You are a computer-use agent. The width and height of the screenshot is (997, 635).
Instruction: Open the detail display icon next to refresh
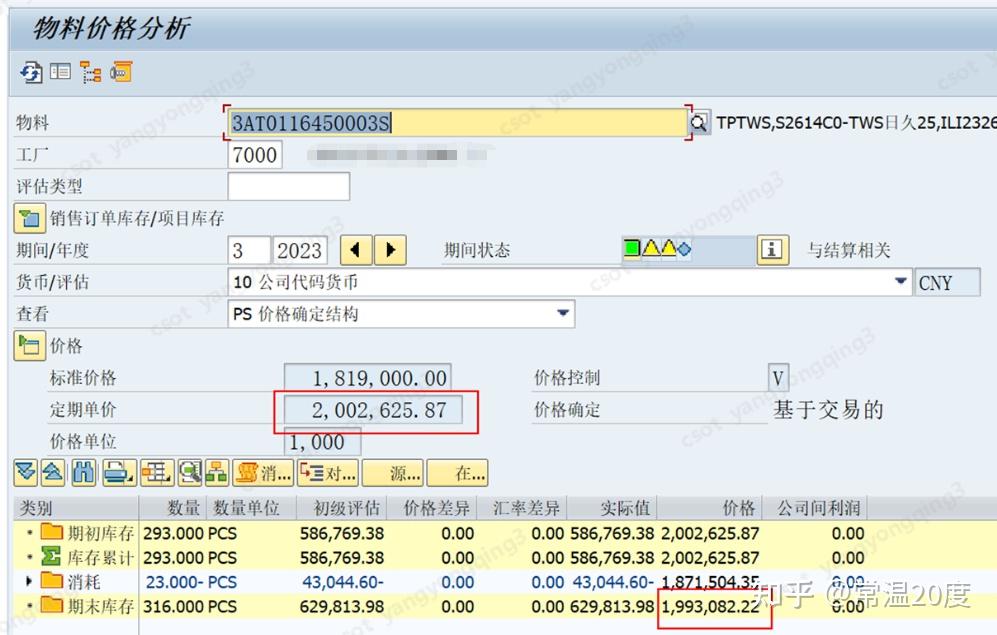62,72
